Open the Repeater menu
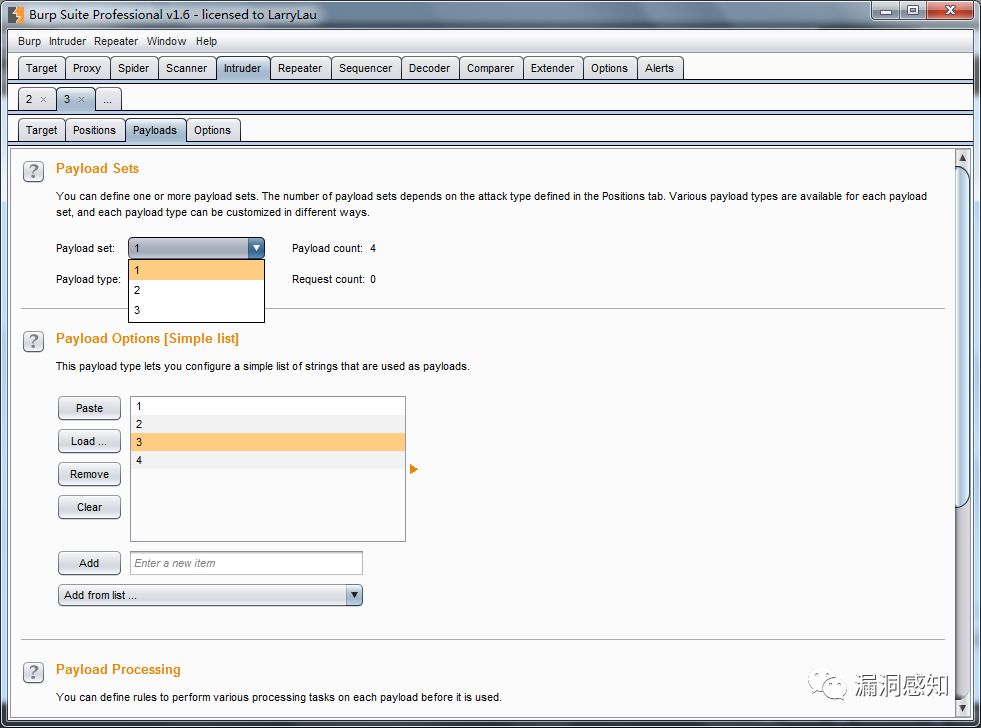 (116, 41)
